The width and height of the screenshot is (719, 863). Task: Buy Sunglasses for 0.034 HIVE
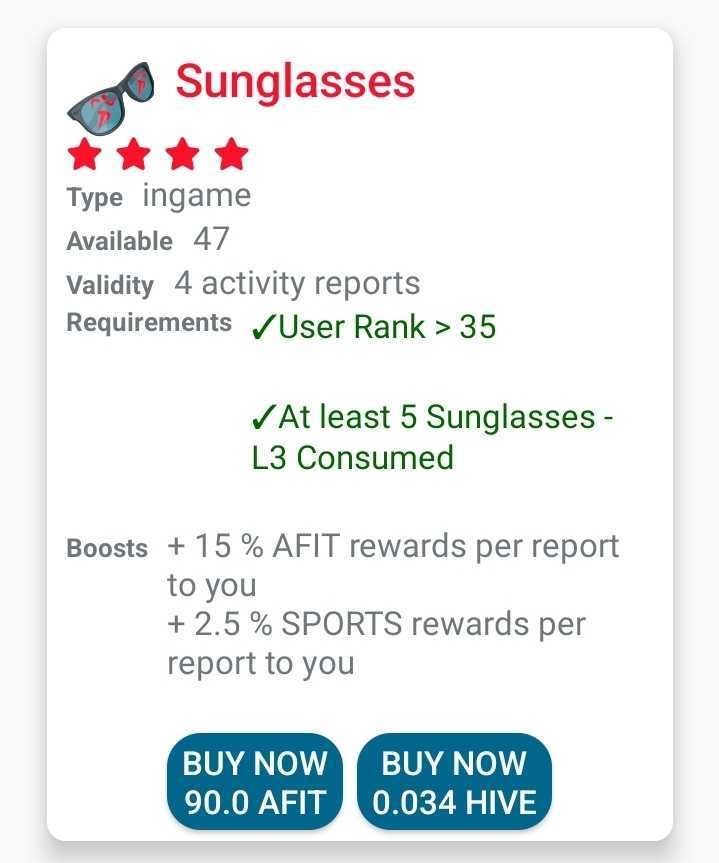pyautogui.click(x=454, y=782)
